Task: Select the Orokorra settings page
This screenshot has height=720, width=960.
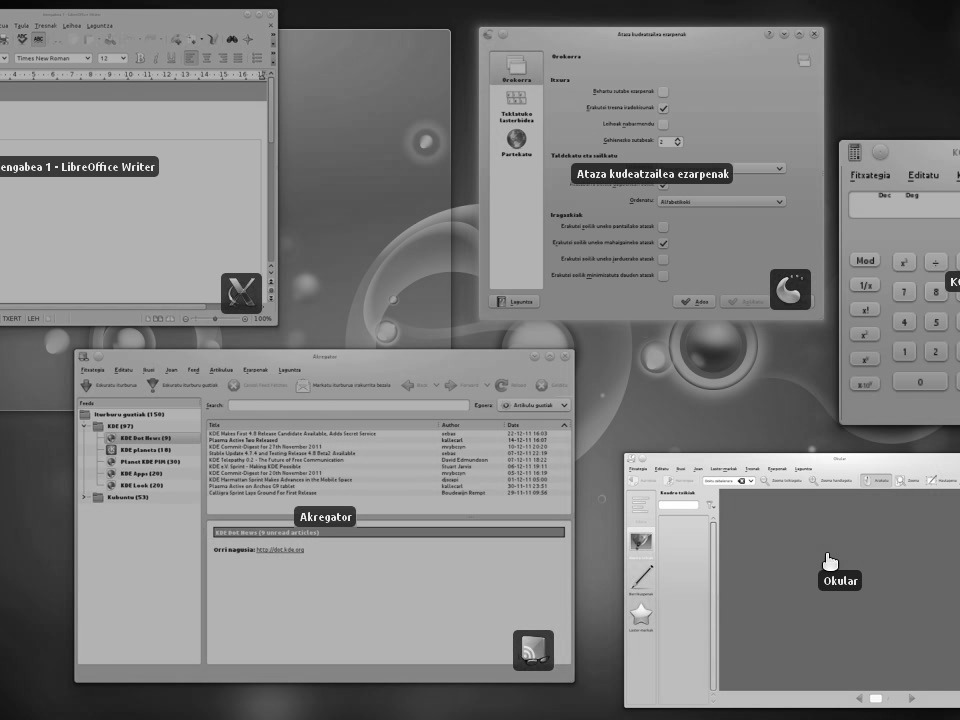Action: [516, 69]
